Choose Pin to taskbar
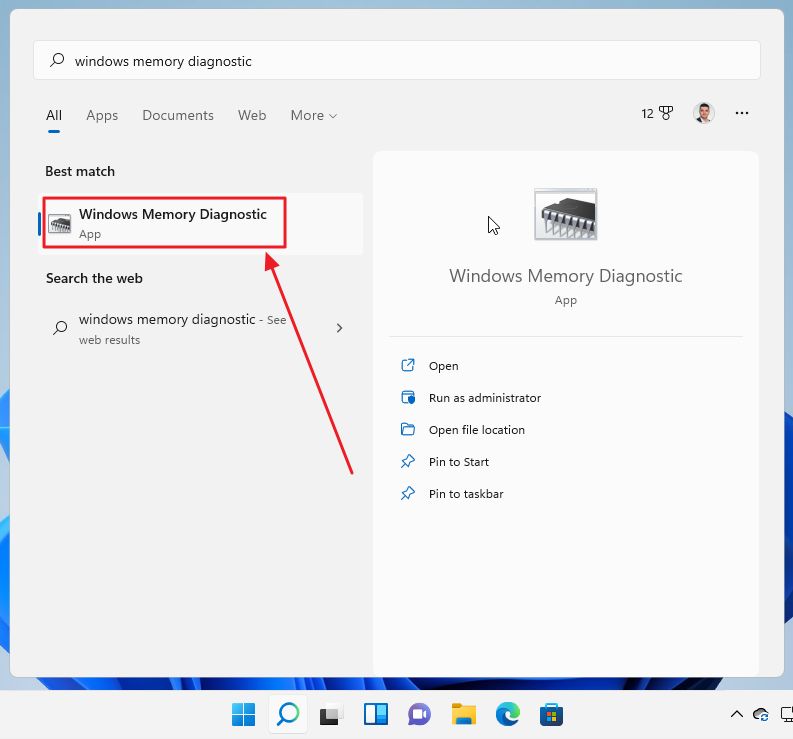Screen dimensions: 793x739 [x=466, y=494]
